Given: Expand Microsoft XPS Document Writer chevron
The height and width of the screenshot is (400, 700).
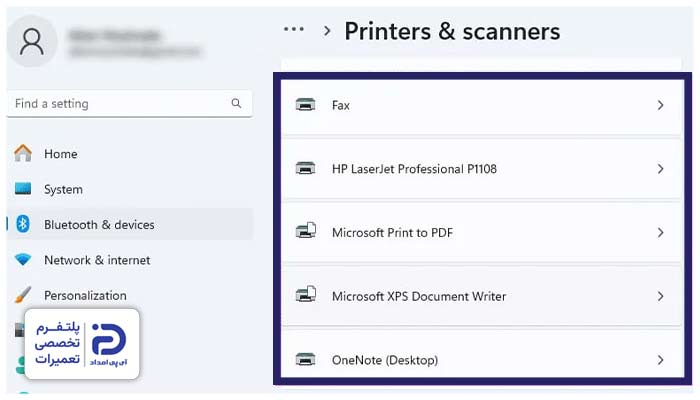Looking at the screenshot, I should (x=660, y=296).
